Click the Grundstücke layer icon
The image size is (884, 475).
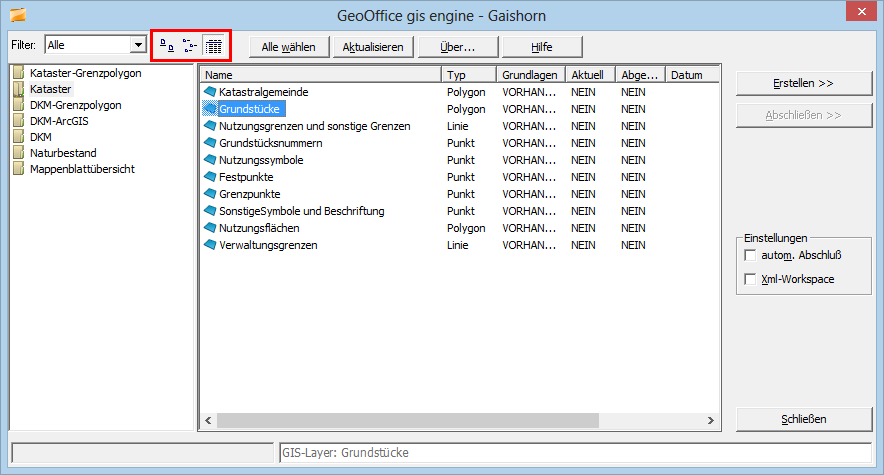(210, 108)
